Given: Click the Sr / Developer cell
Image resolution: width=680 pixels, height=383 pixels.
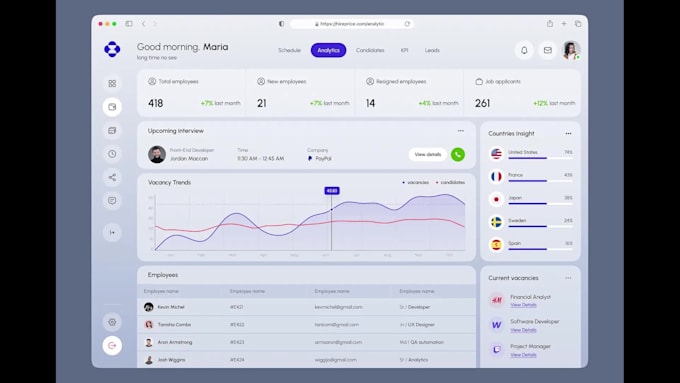Looking at the screenshot, I should pyautogui.click(x=415, y=307).
